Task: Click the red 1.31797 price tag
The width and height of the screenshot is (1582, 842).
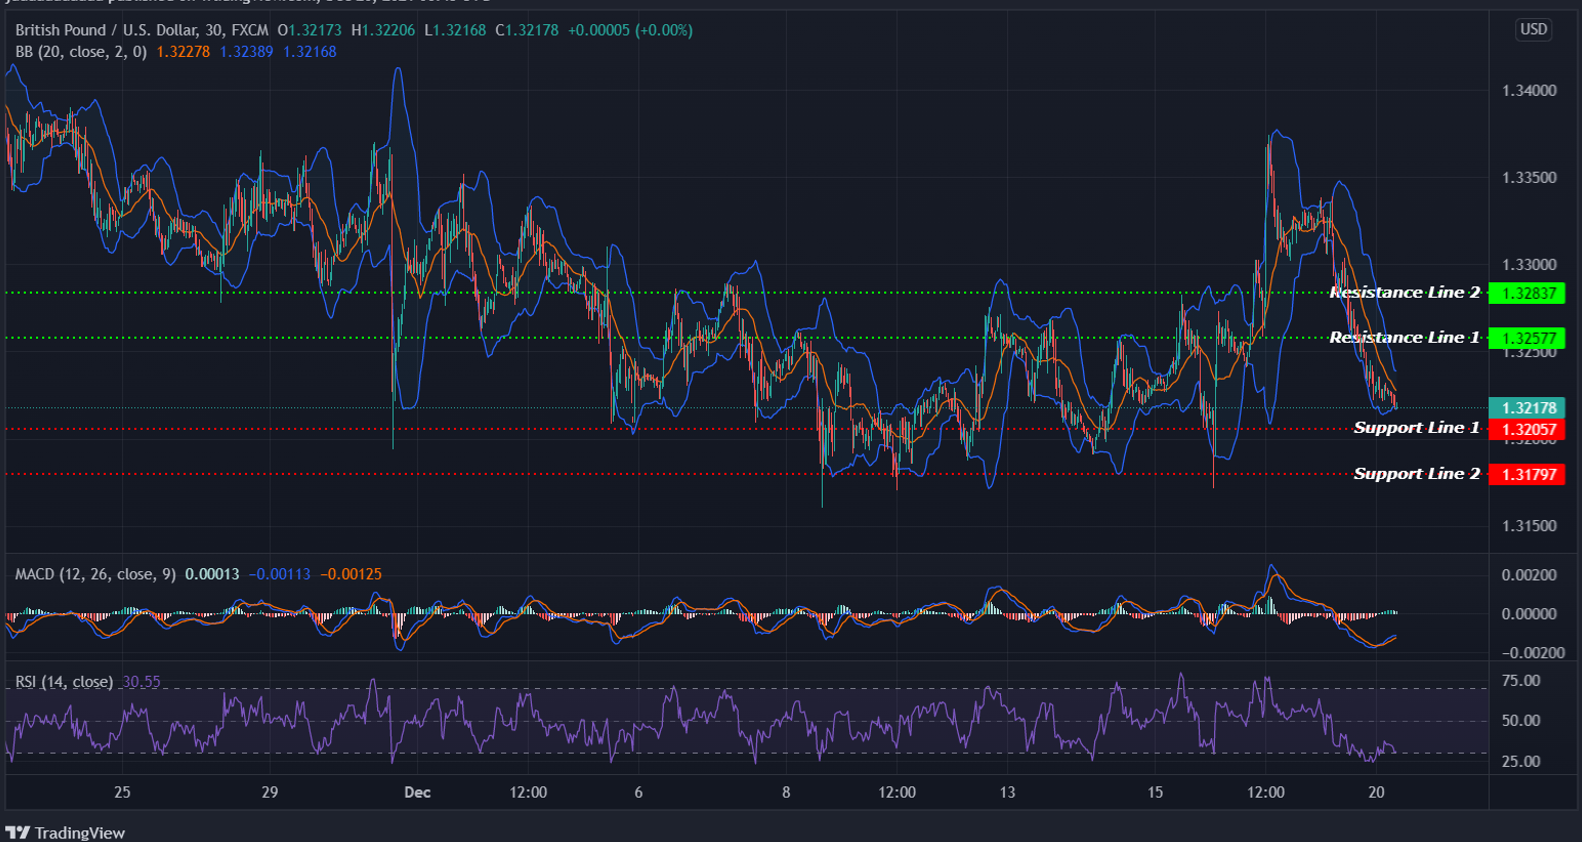Action: click(x=1527, y=474)
